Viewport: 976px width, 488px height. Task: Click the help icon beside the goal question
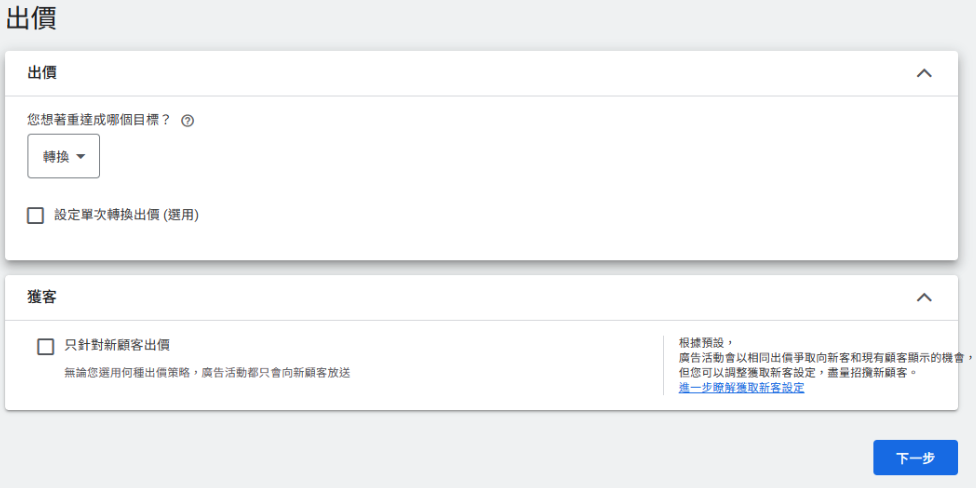click(x=187, y=120)
